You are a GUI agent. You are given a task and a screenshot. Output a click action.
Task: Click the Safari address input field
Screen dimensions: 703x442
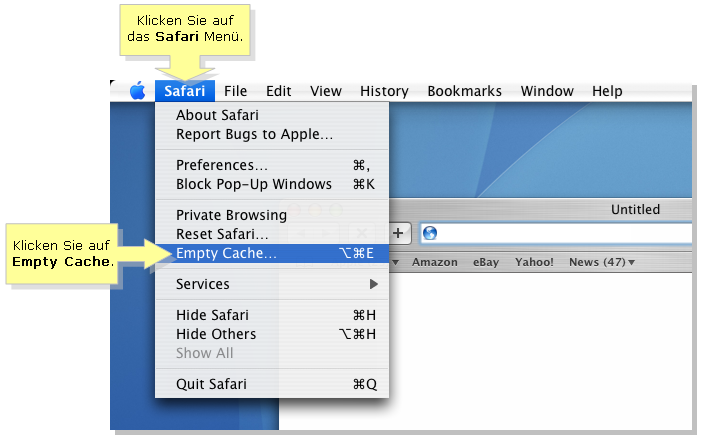tap(556, 233)
